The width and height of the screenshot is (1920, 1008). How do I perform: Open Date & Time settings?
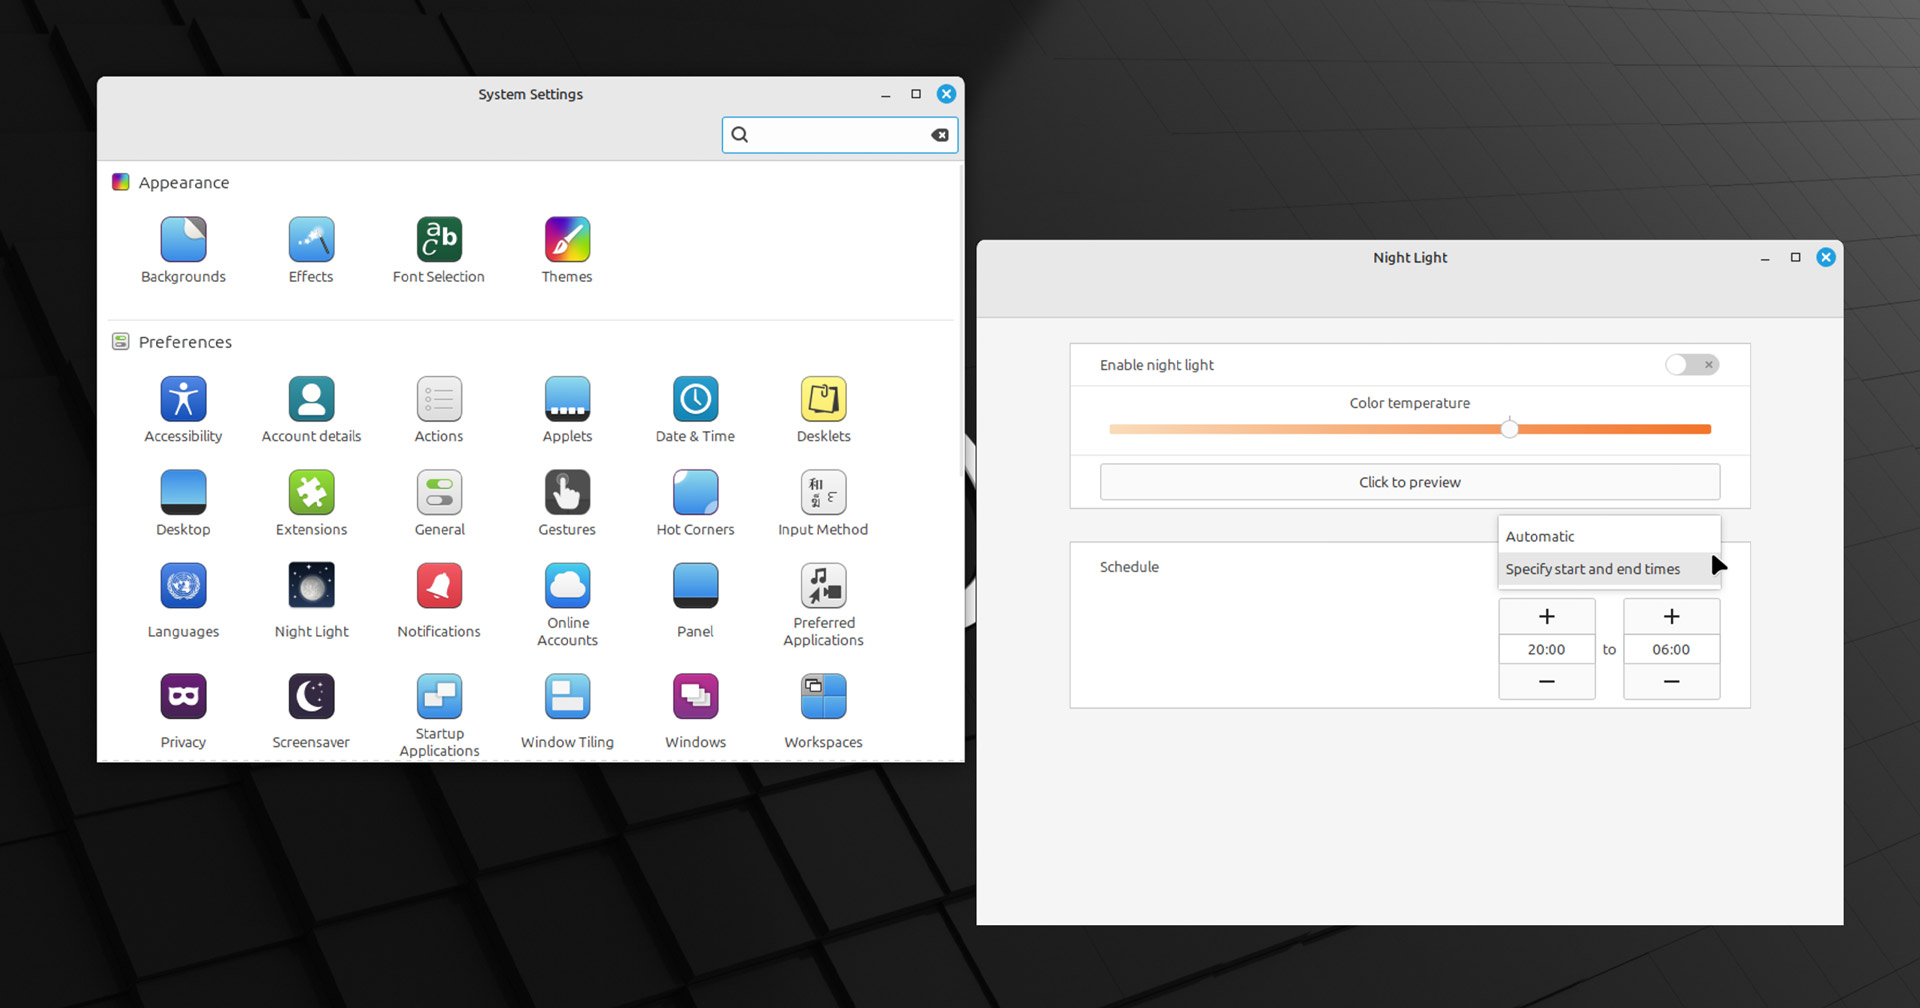point(695,399)
